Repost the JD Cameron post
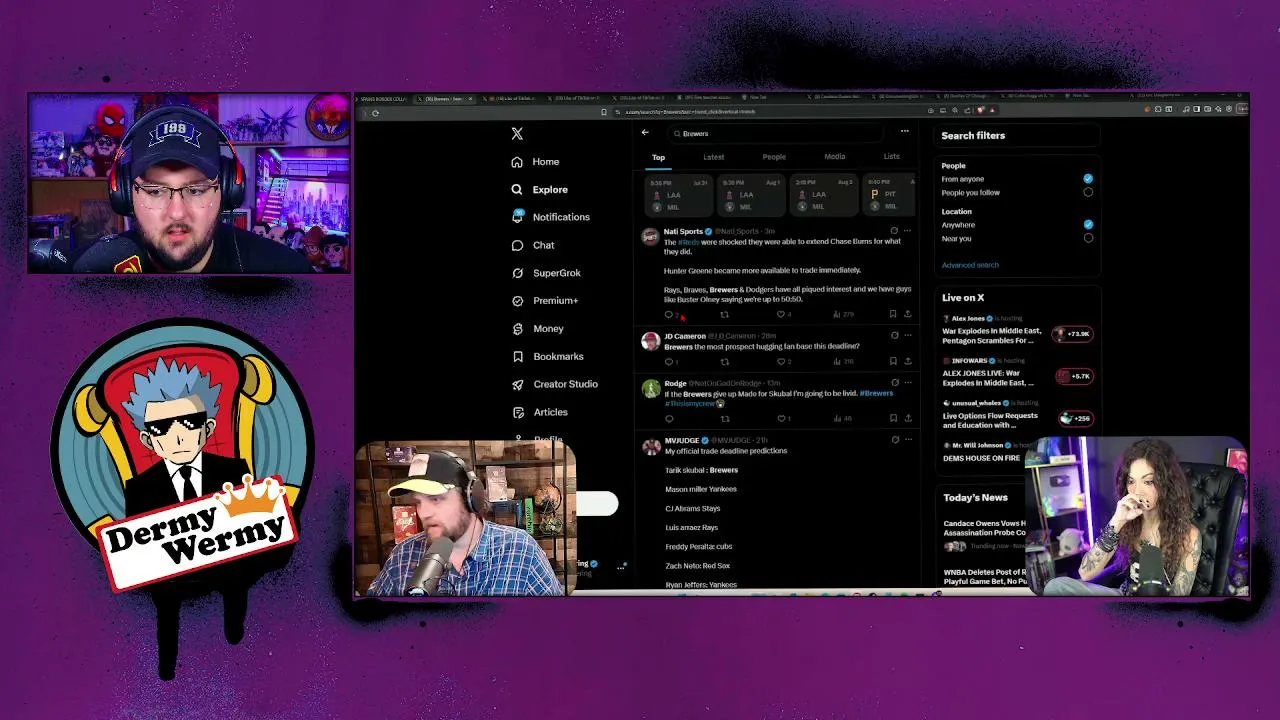 (725, 362)
